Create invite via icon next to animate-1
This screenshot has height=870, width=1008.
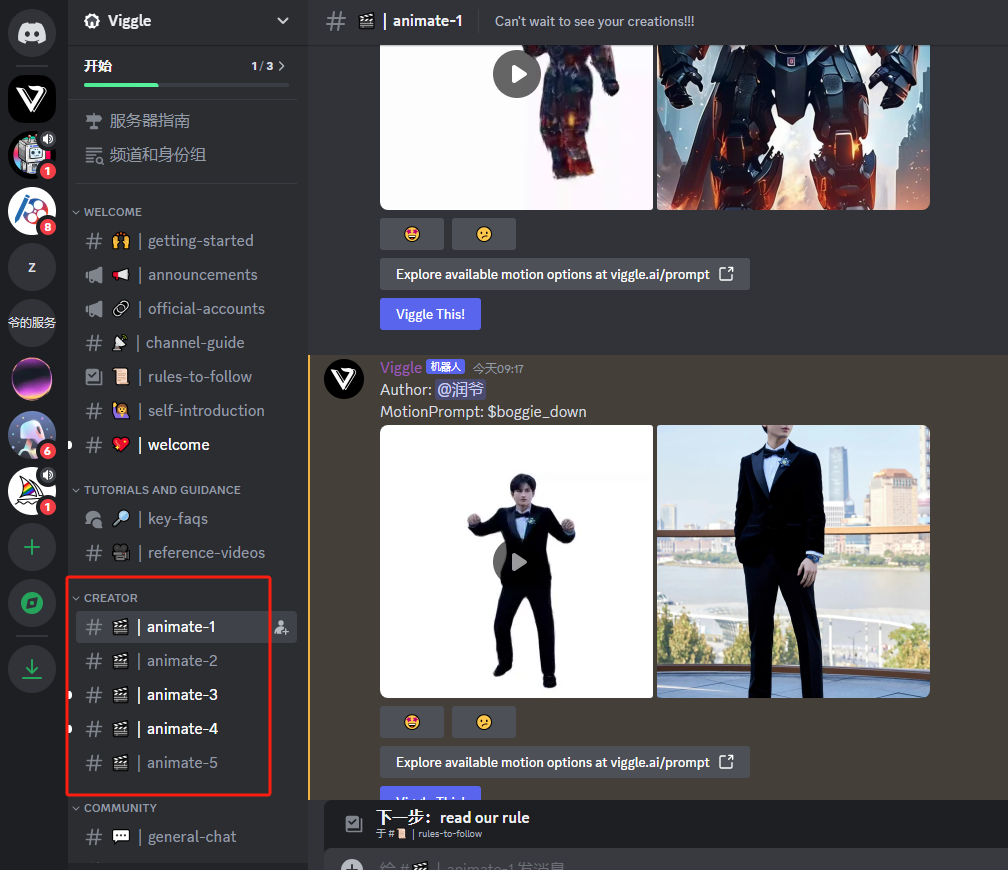282,627
